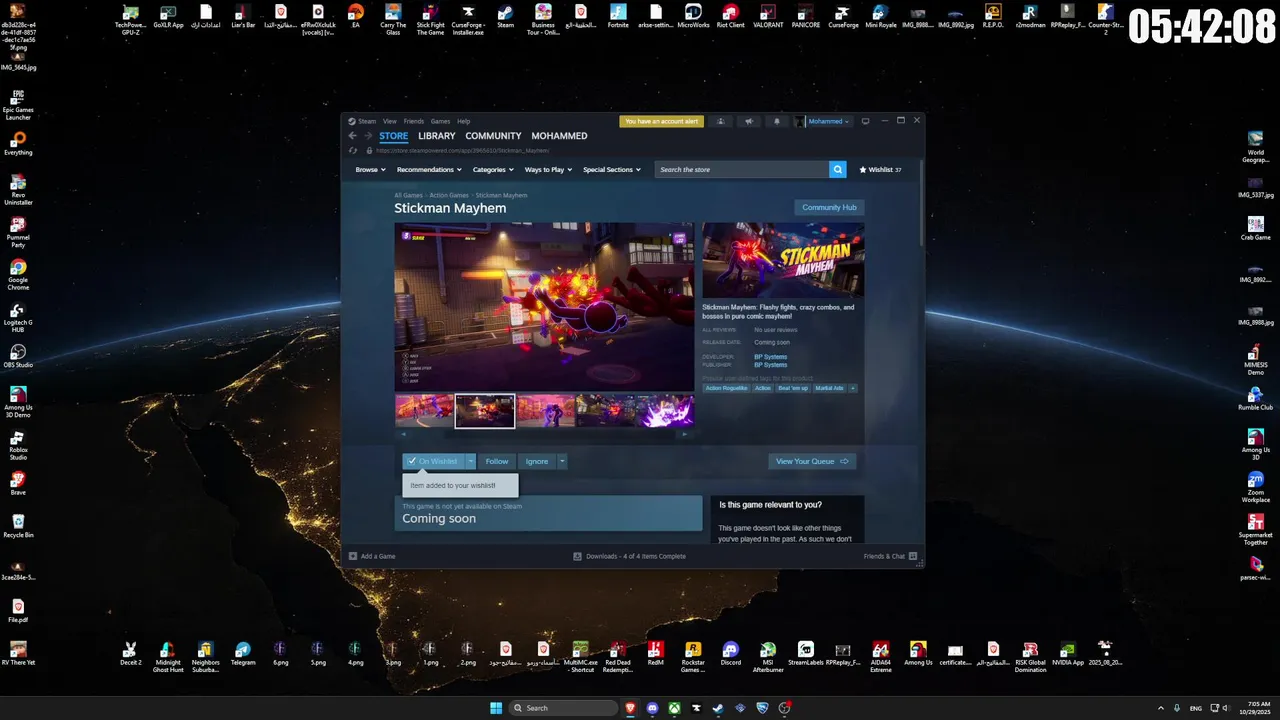This screenshot has height=720, width=1280.
Task: Click Brave icon in taskbar
Action: point(630,708)
